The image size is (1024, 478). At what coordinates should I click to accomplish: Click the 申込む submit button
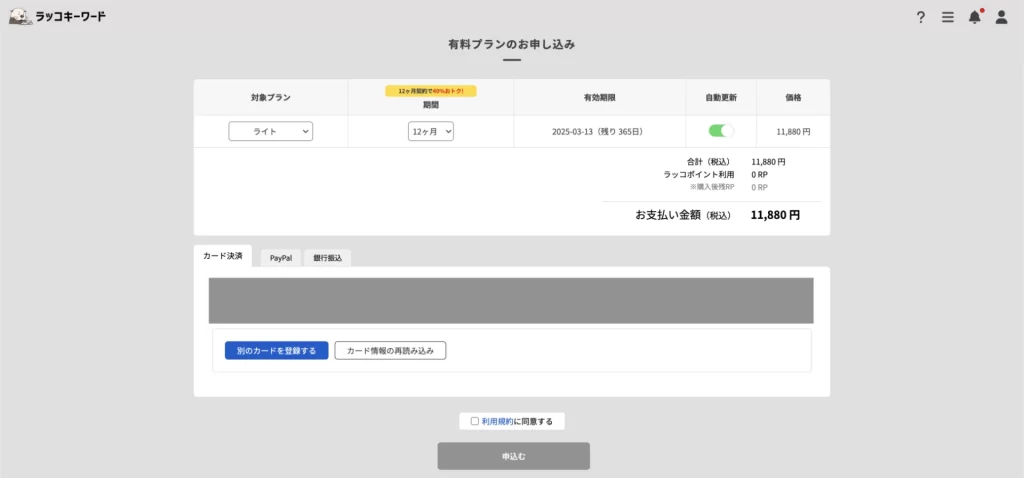[513, 456]
